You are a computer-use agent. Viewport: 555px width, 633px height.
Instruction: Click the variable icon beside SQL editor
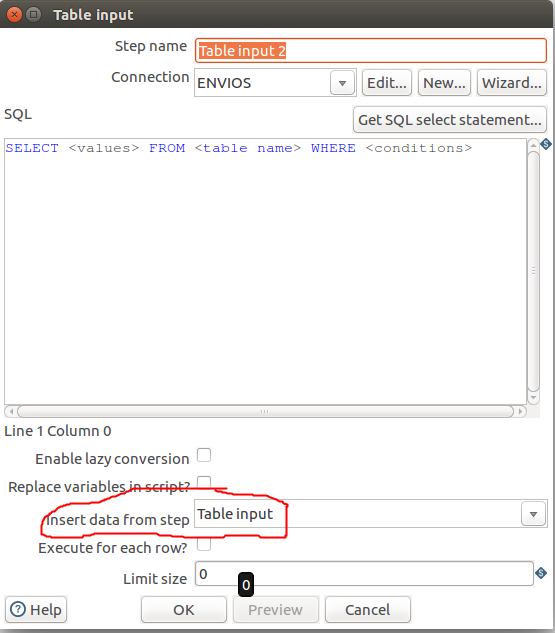click(546, 144)
